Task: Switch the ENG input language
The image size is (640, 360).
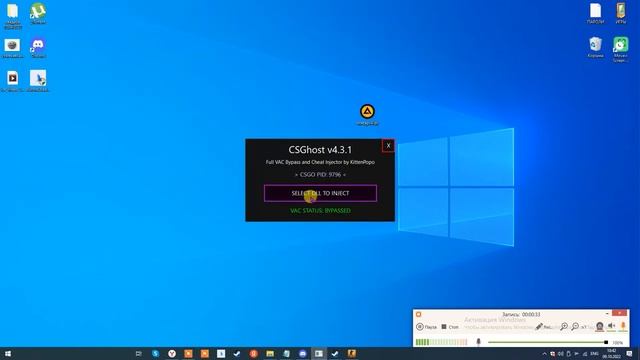Action: coord(594,353)
